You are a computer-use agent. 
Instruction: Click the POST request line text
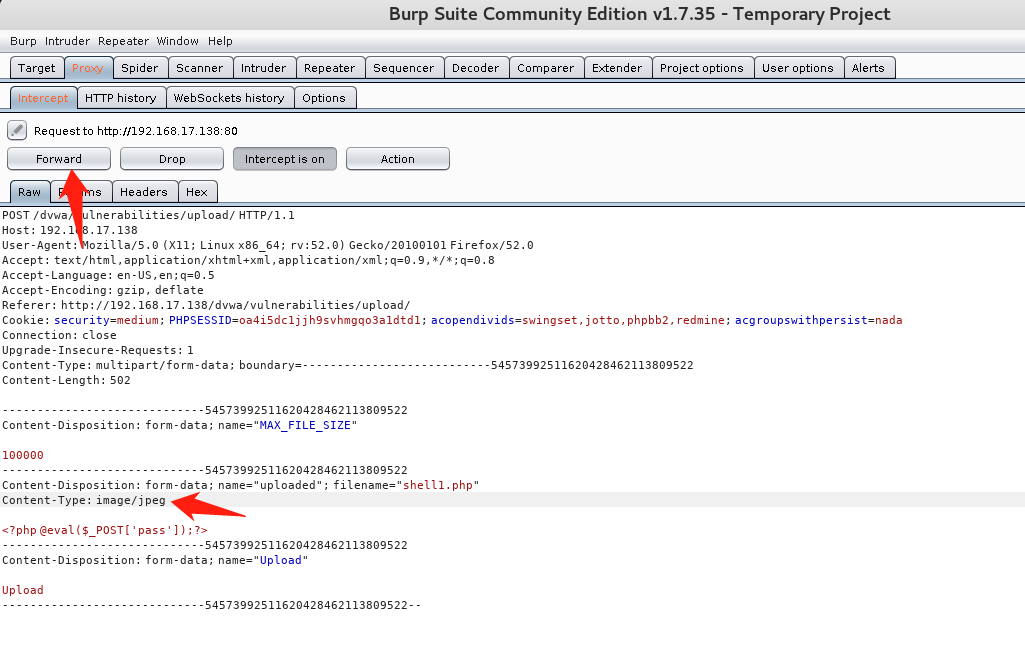(x=148, y=215)
